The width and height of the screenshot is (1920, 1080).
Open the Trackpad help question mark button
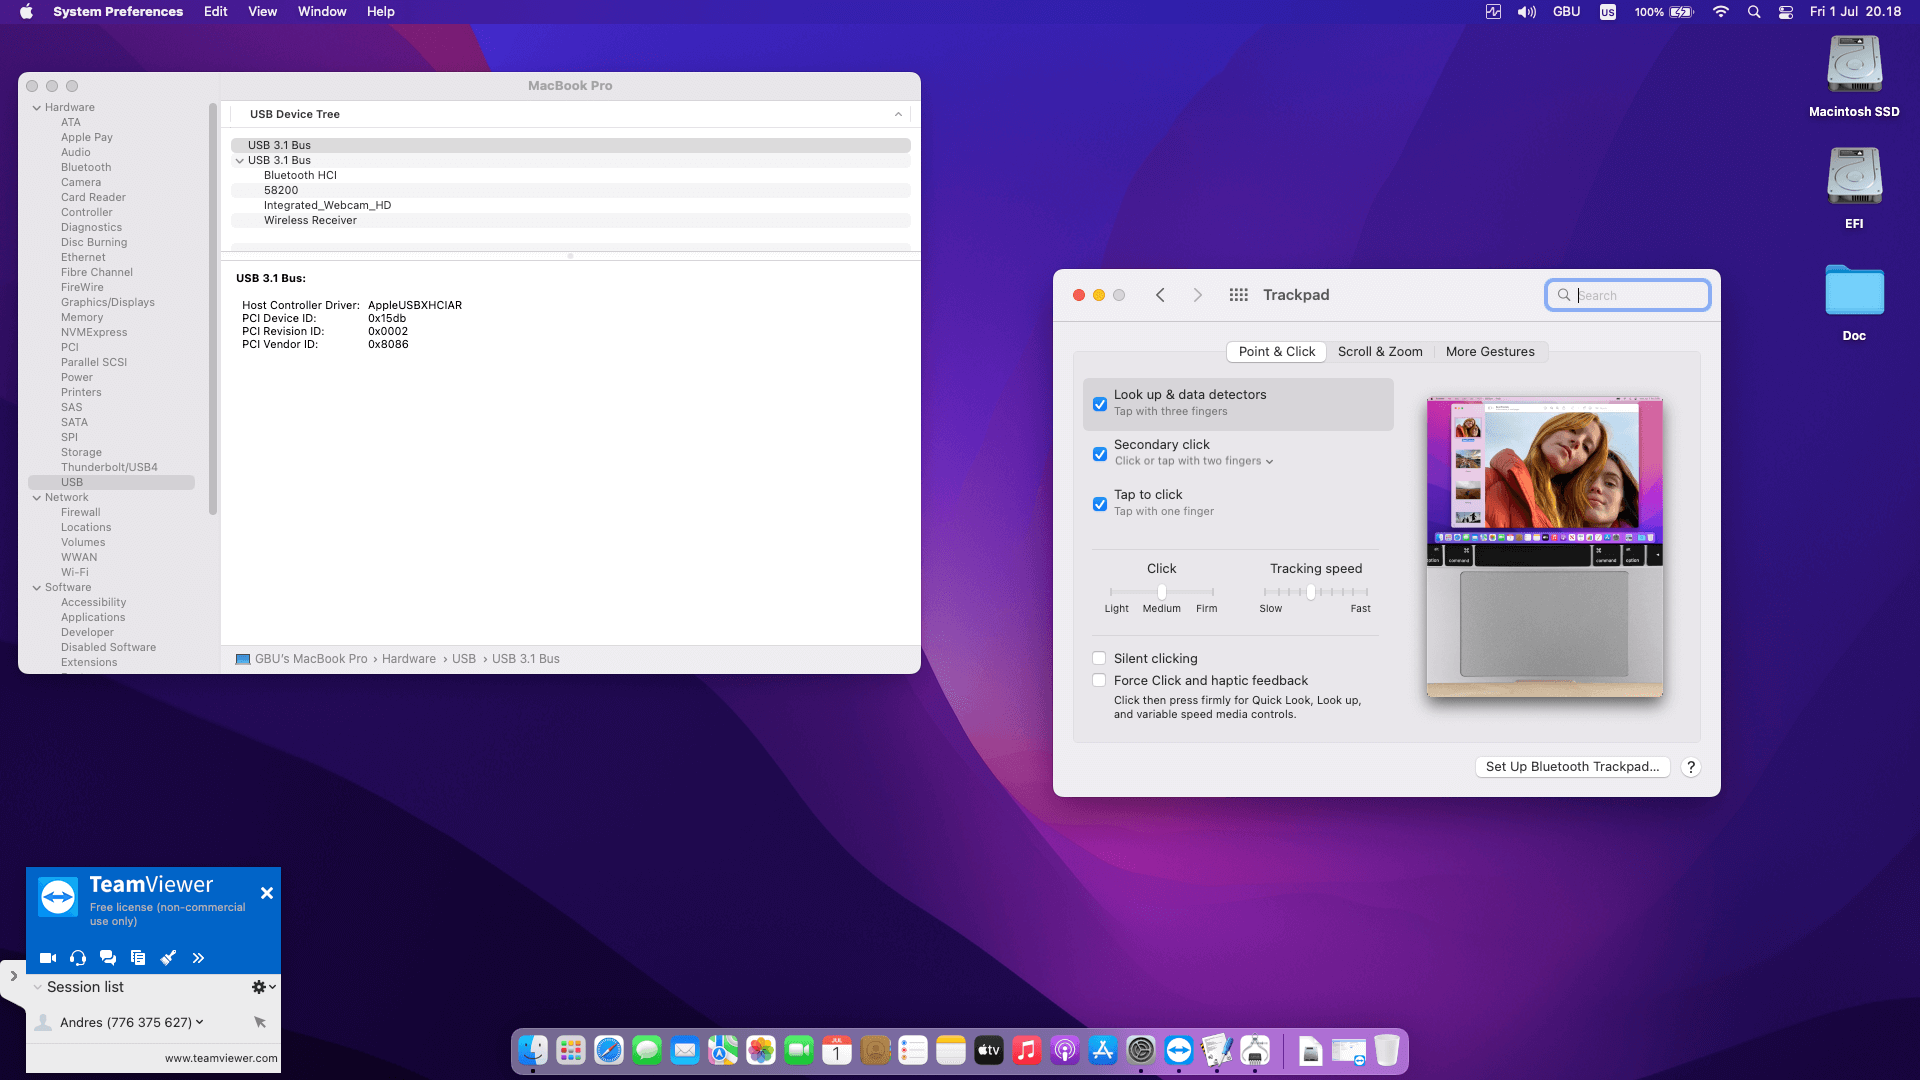1691,767
